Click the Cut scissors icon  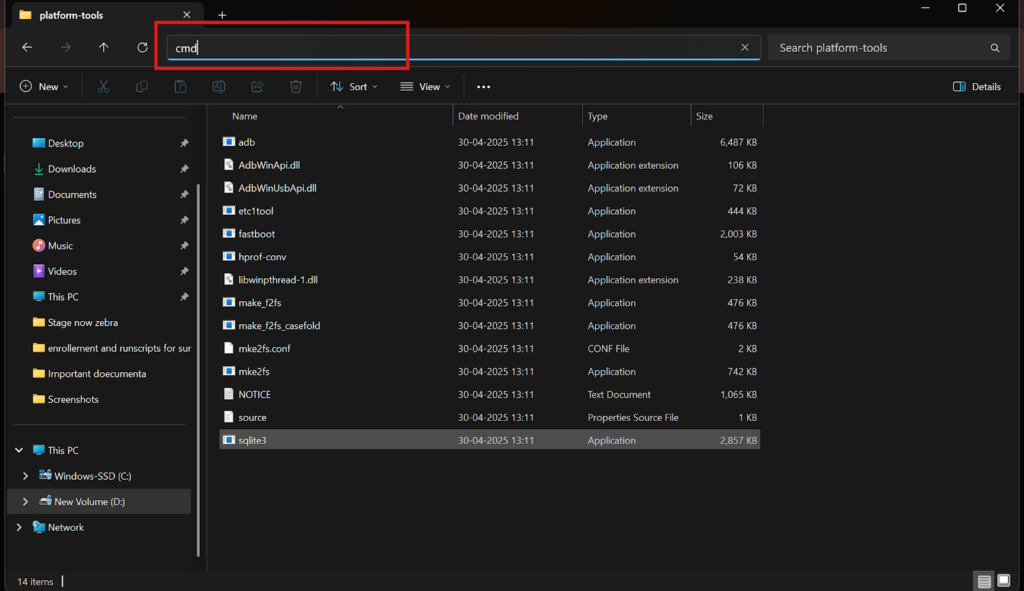103,87
